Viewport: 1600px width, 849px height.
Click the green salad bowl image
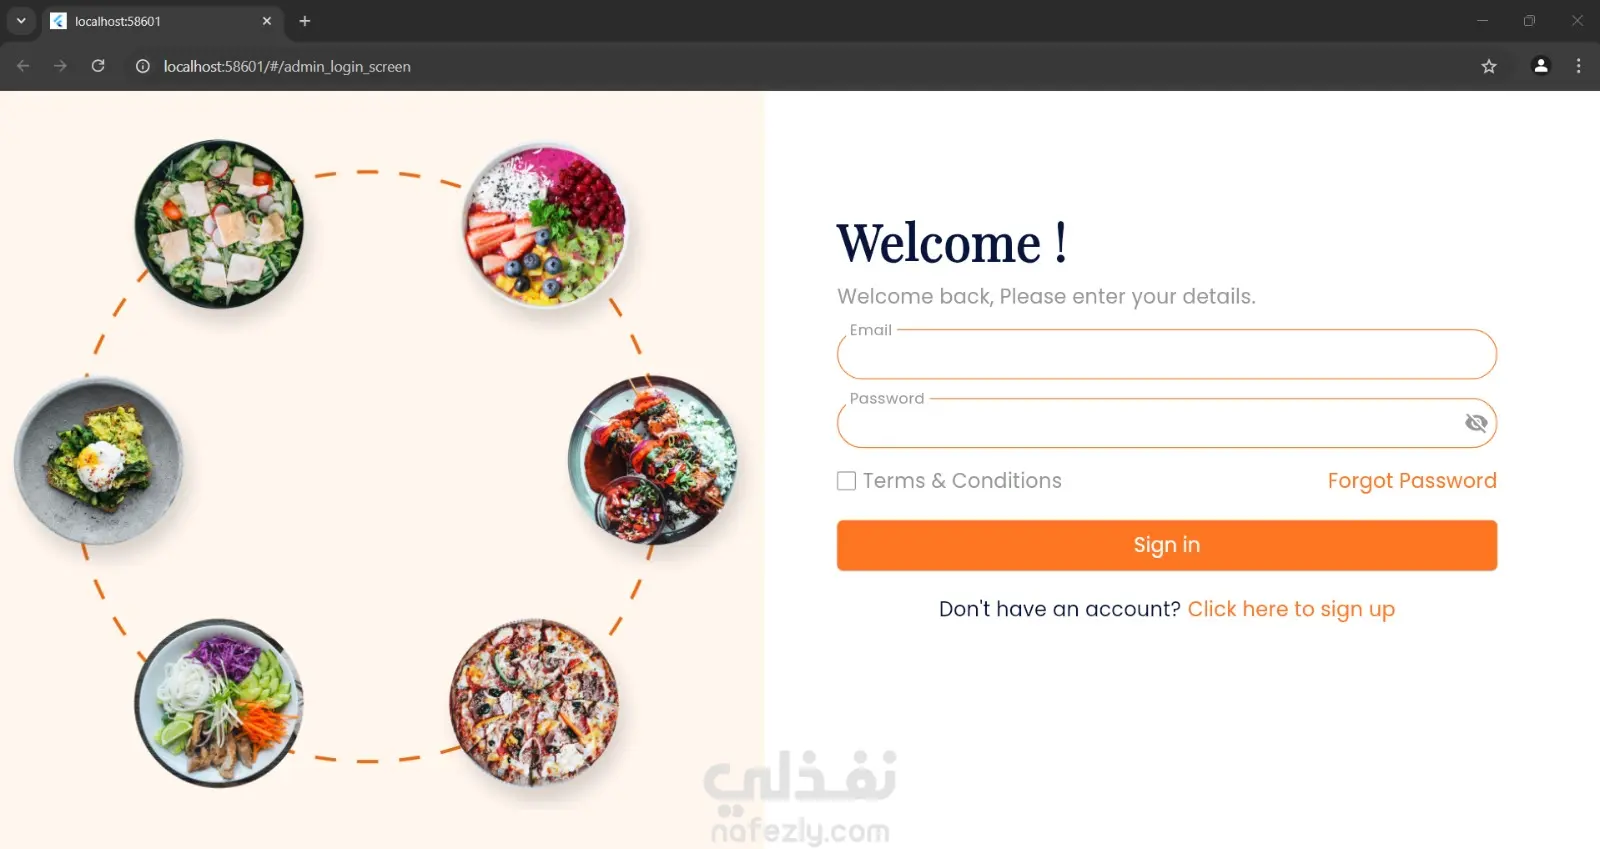coord(219,224)
